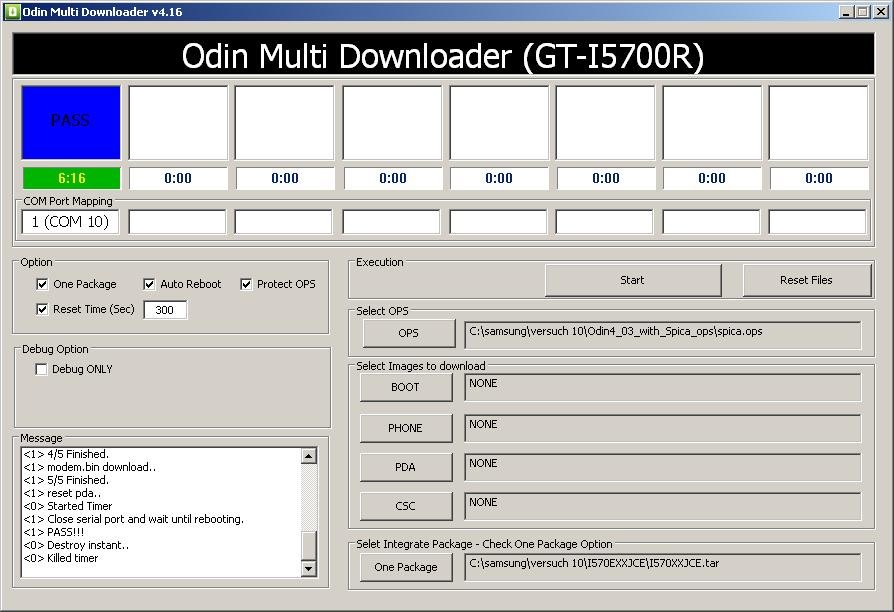Screen dimensions: 894x612
Task: Click 'Close serial port and wait until rebooting' line
Action: (x=133, y=520)
